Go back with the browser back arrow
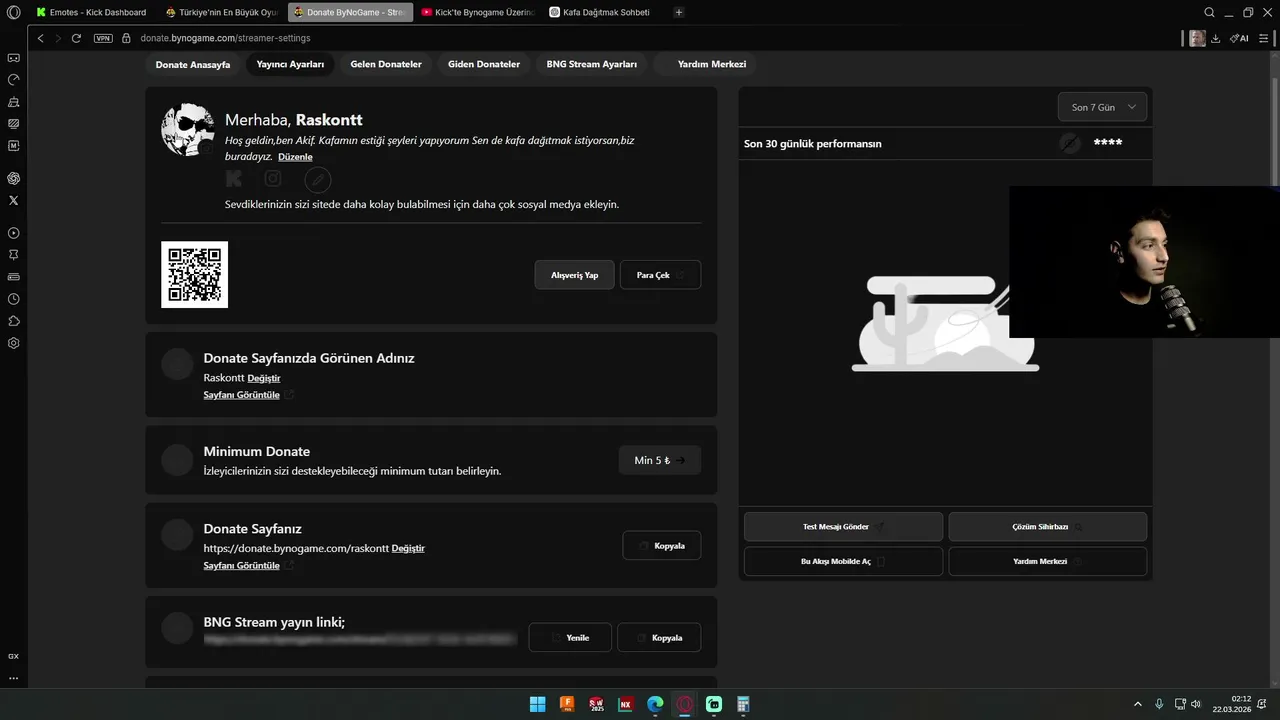The width and height of the screenshot is (1280, 720). tap(40, 38)
